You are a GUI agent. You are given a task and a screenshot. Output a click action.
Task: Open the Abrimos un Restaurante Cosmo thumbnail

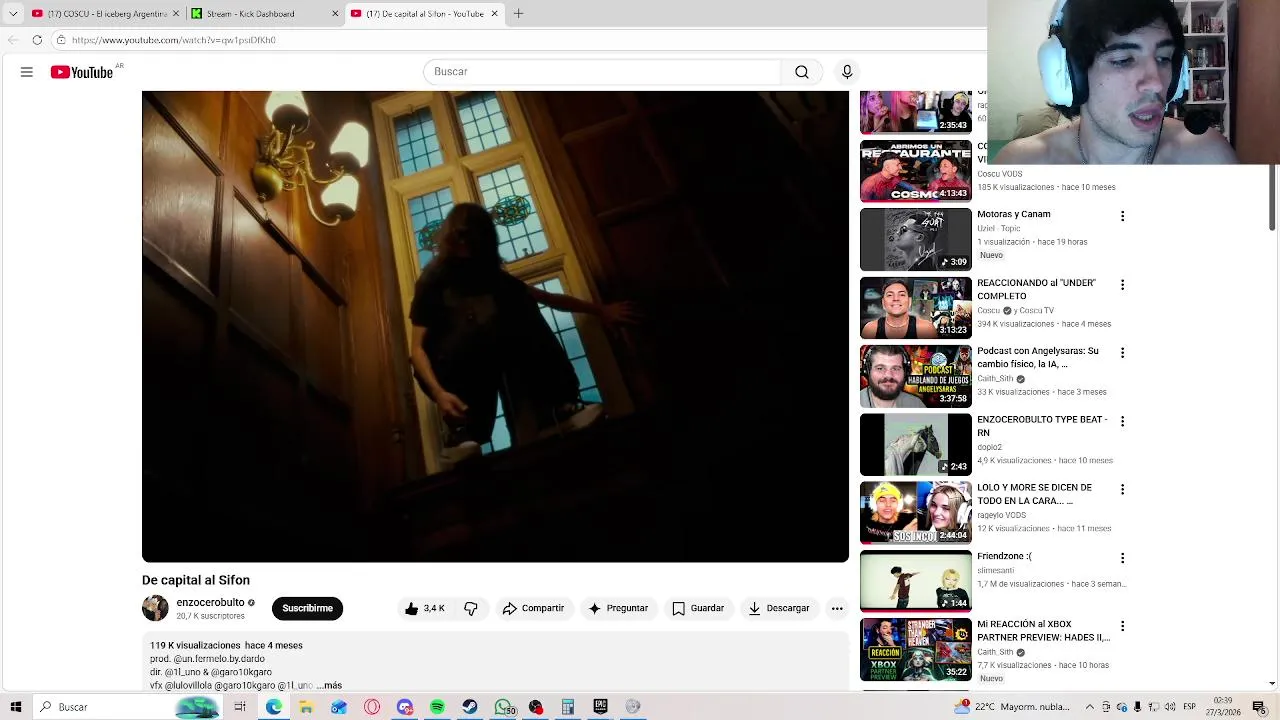point(915,171)
